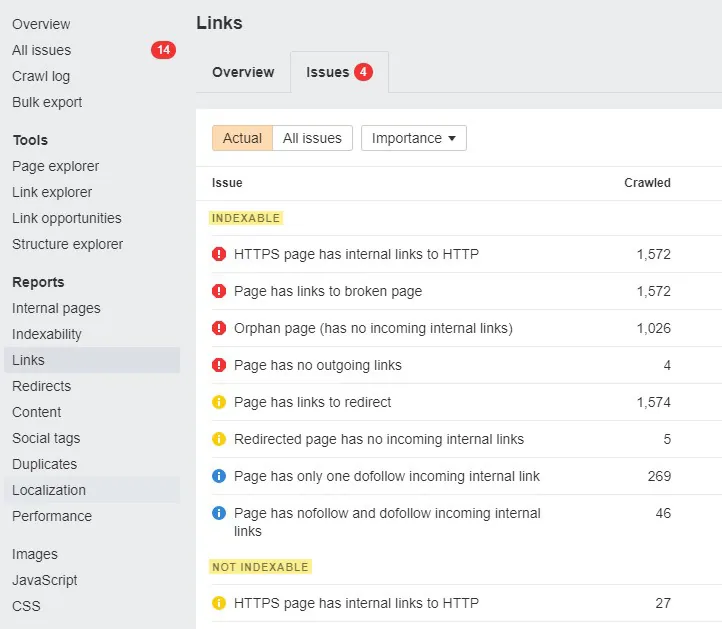Screen dimensions: 722x629
Task: Open issue Page has no outgoing links
Action: [x=318, y=365]
